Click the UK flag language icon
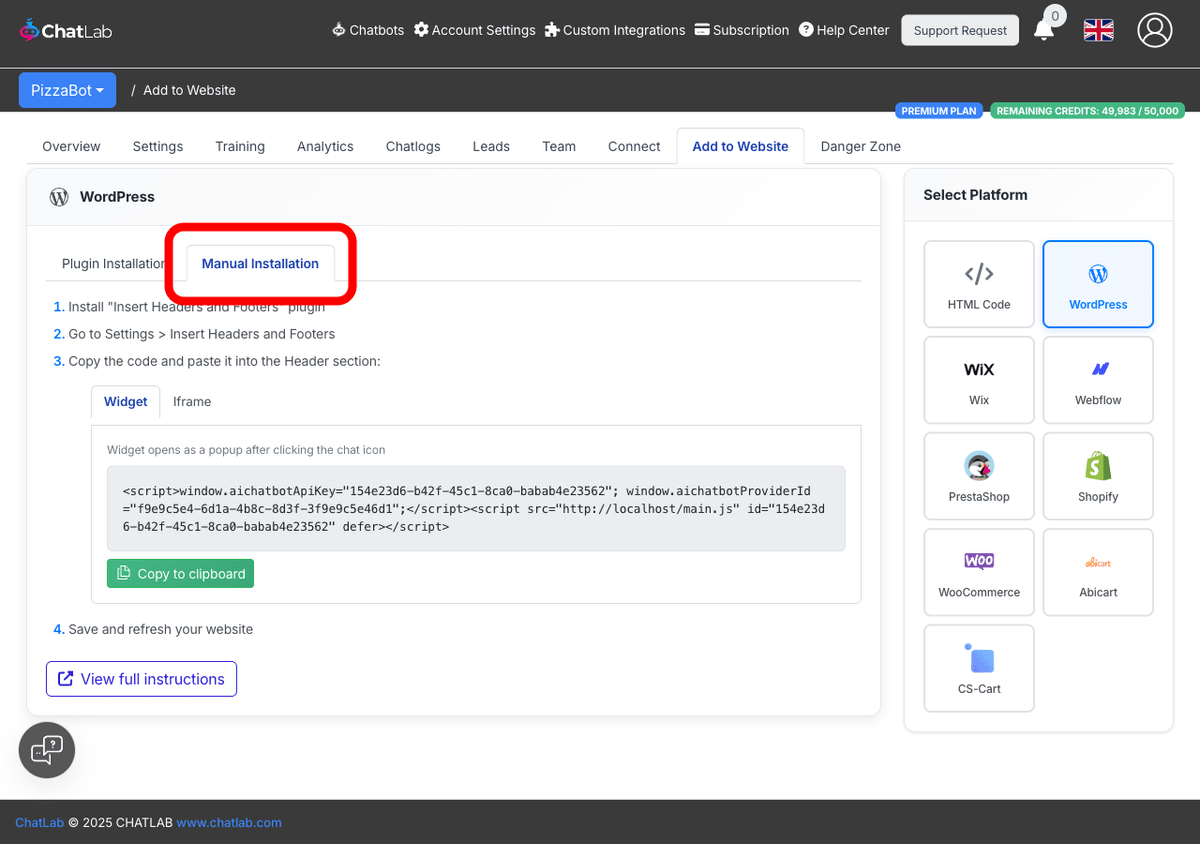Image resolution: width=1200 pixels, height=844 pixels. pos(1098,30)
